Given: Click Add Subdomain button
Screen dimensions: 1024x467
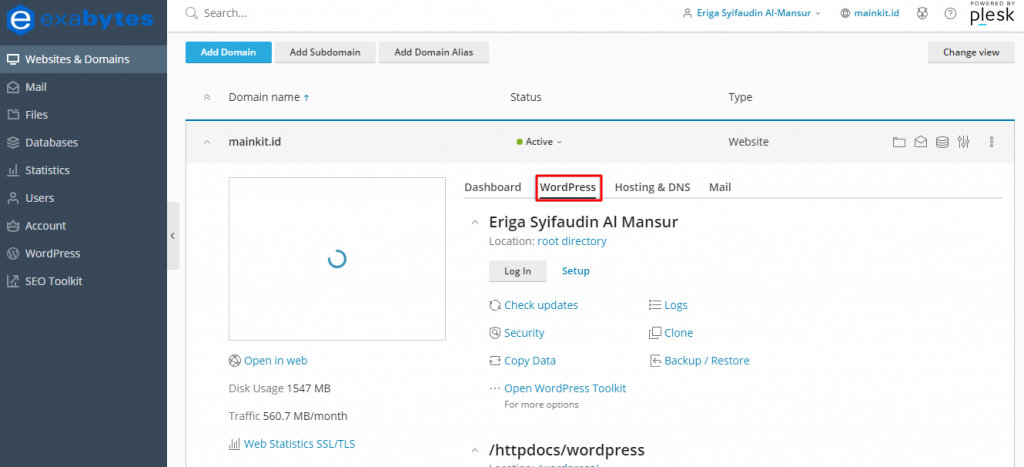Looking at the screenshot, I should tap(325, 52).
